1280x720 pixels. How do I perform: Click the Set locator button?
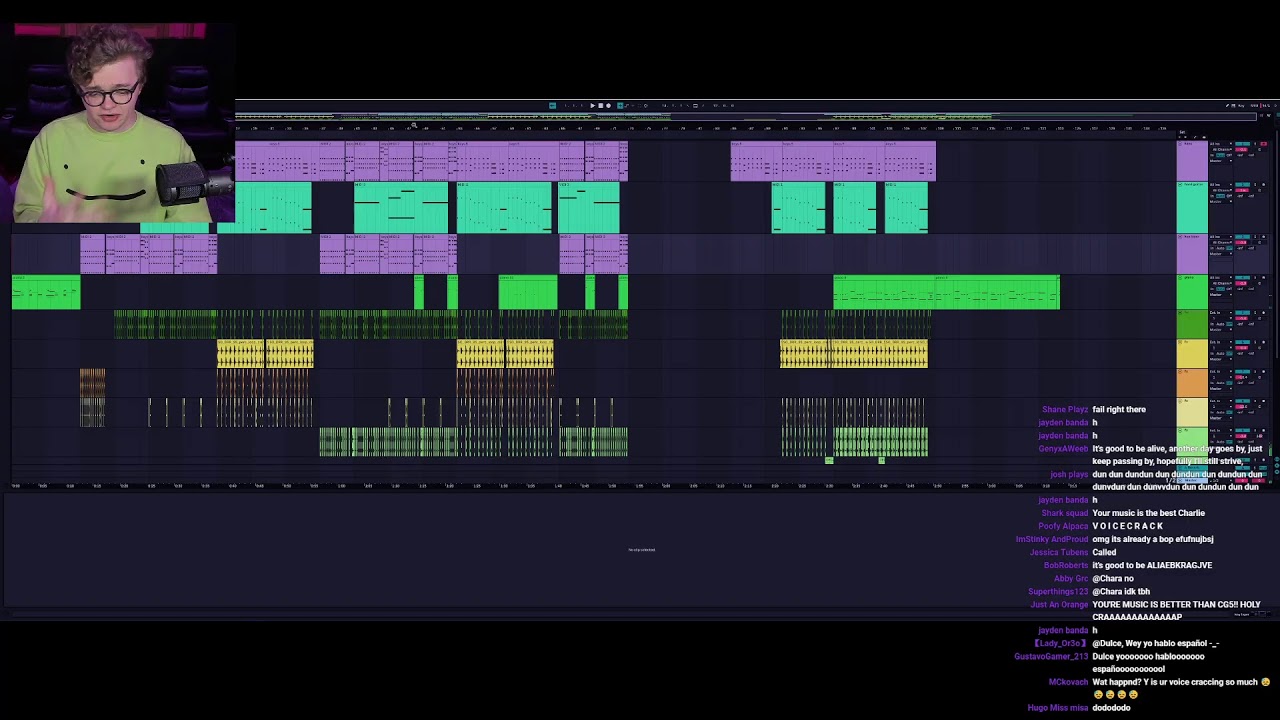coord(1182,132)
